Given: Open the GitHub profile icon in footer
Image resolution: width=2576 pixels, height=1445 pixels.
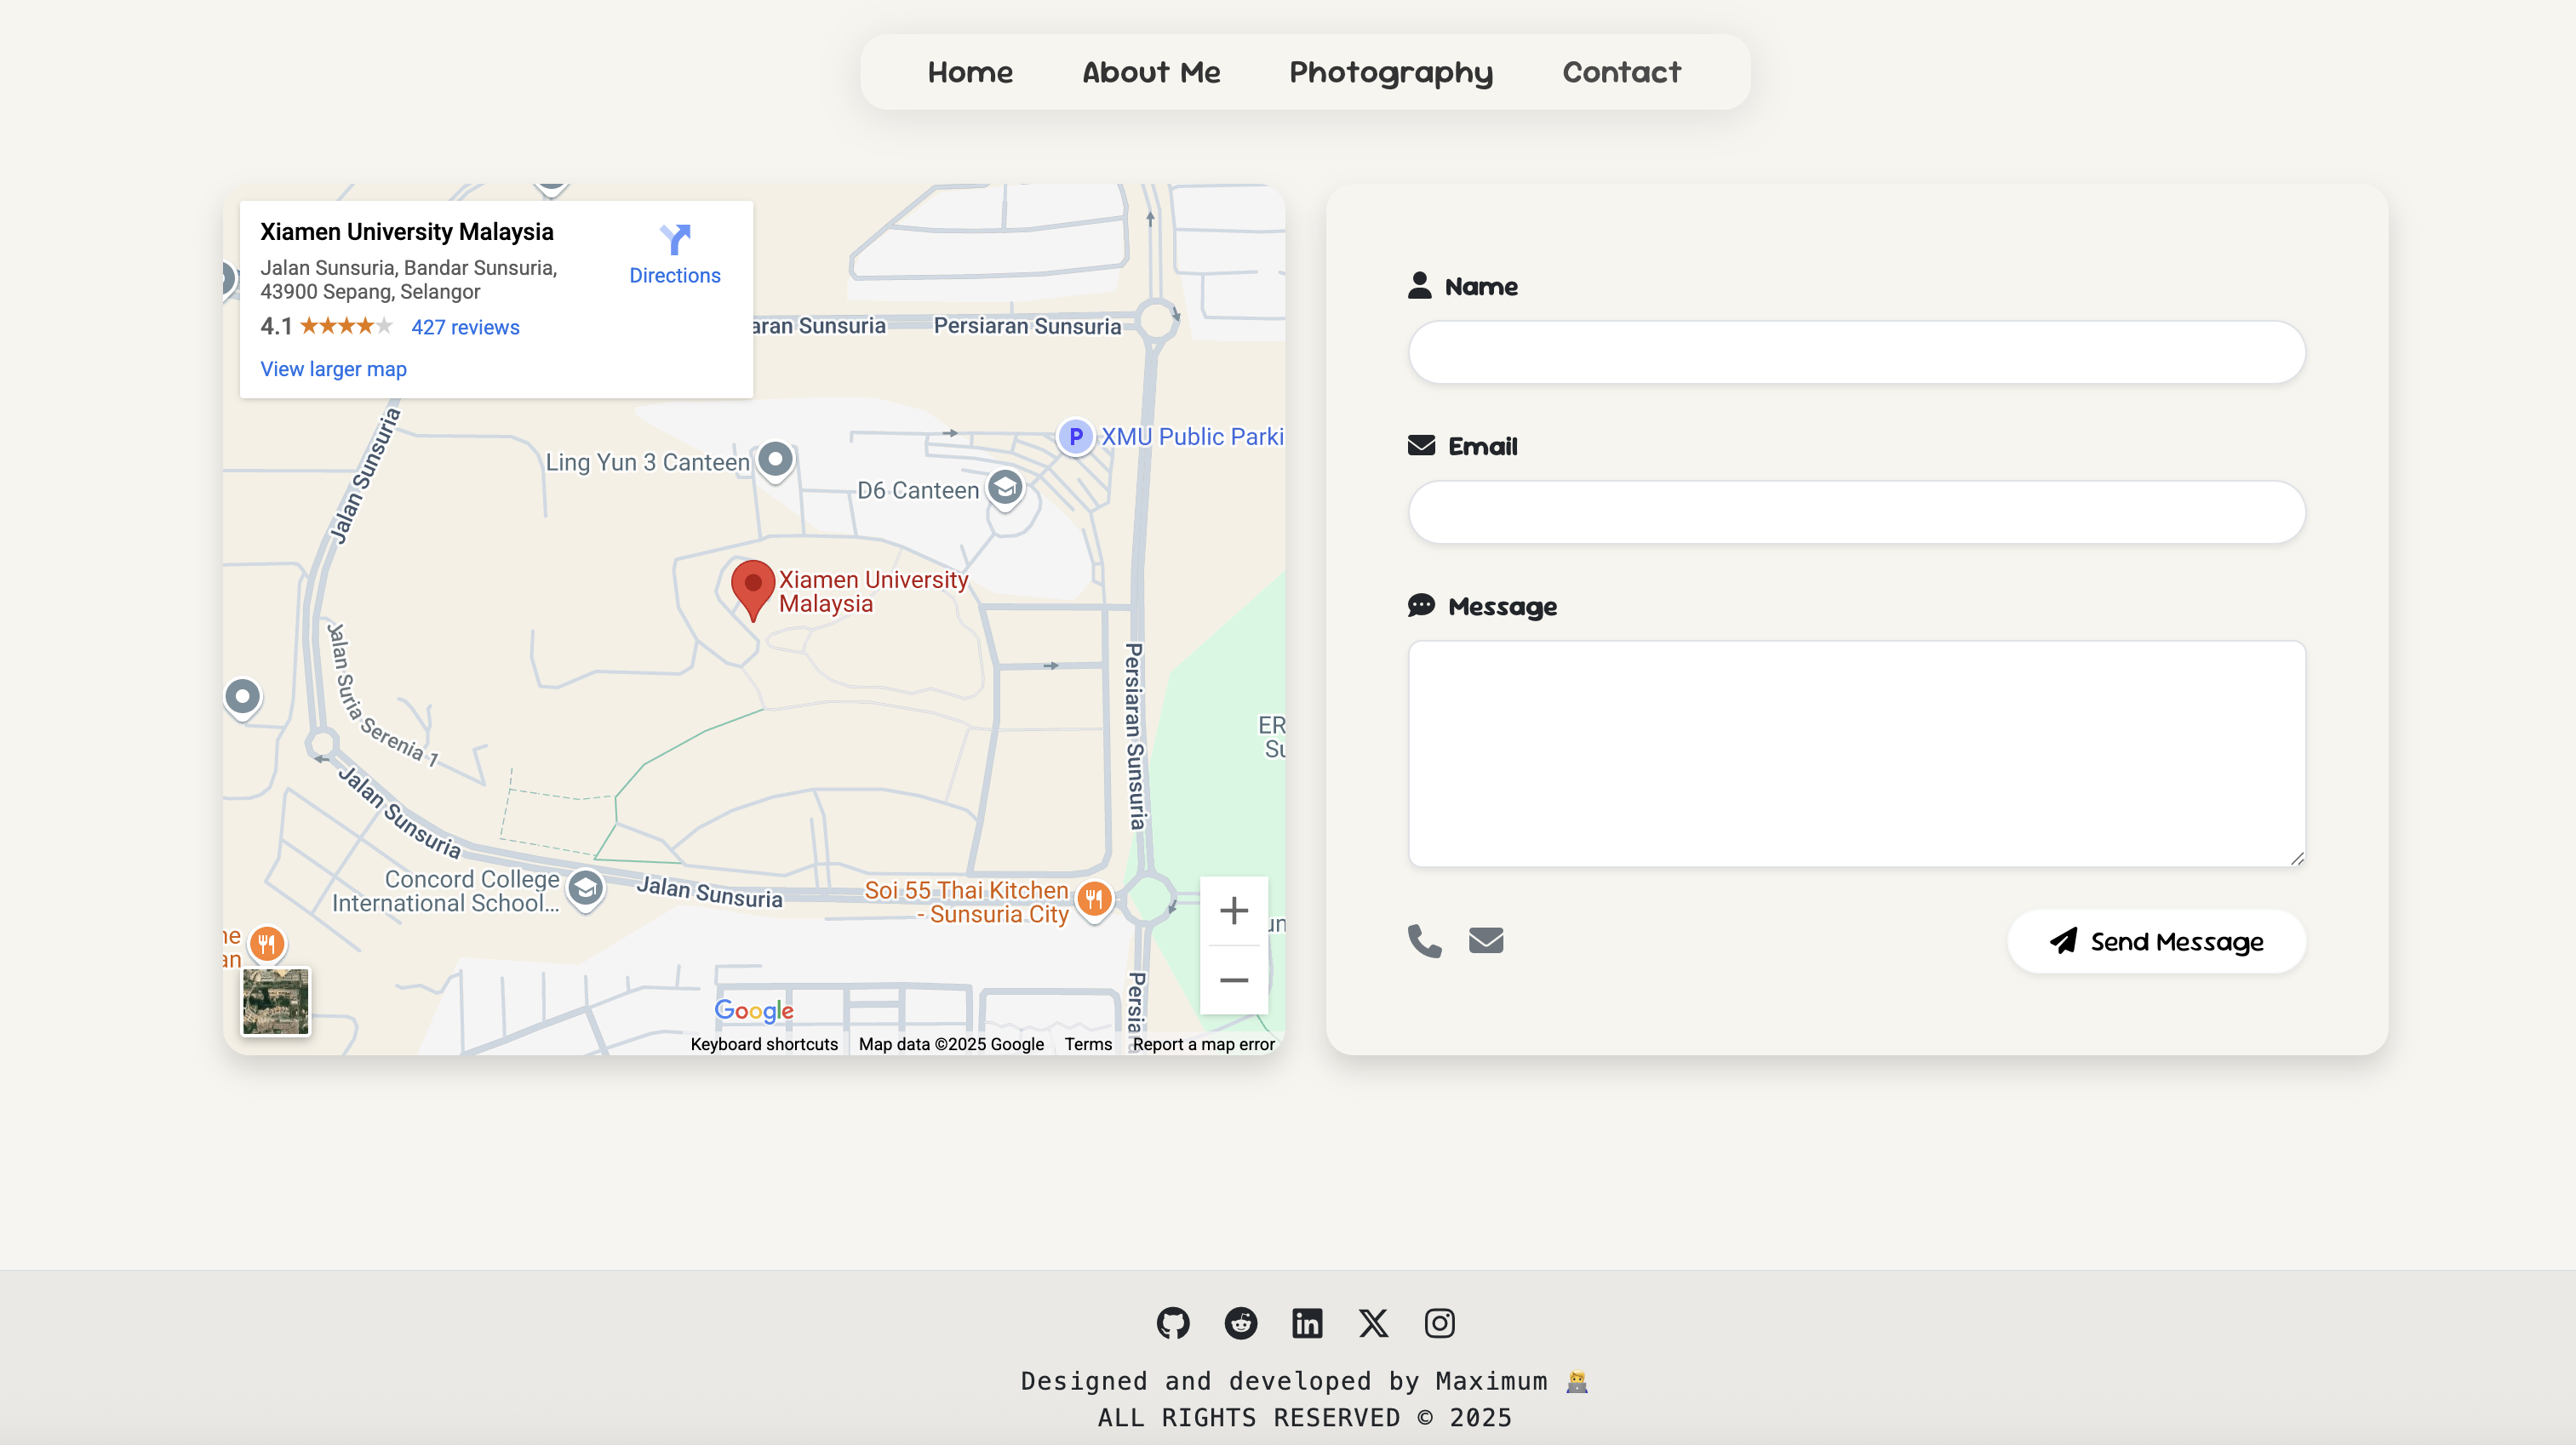Looking at the screenshot, I should 1173,1323.
